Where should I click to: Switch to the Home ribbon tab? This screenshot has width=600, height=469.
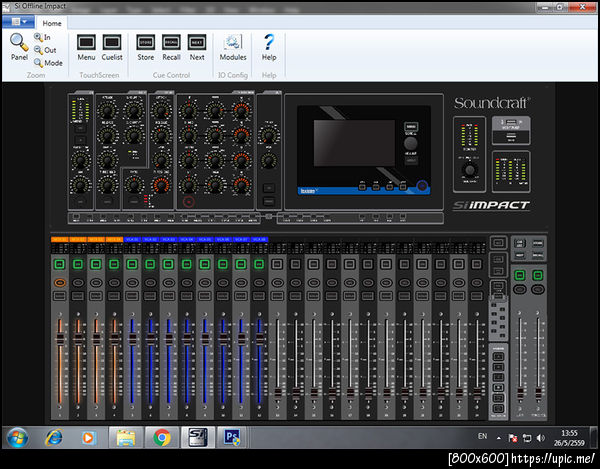[52, 22]
